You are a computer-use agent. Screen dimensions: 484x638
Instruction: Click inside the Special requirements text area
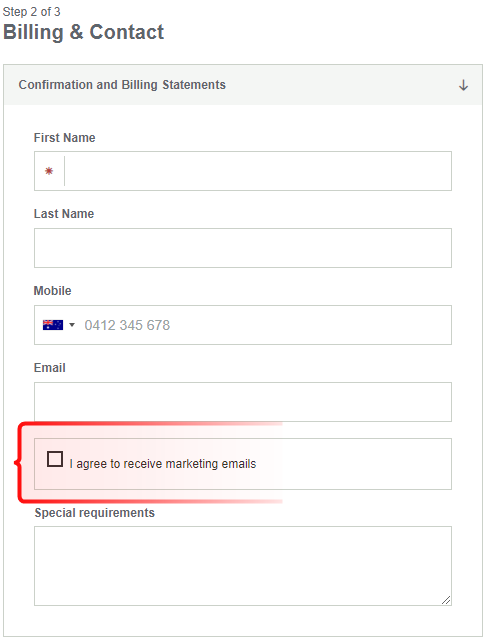click(x=243, y=566)
